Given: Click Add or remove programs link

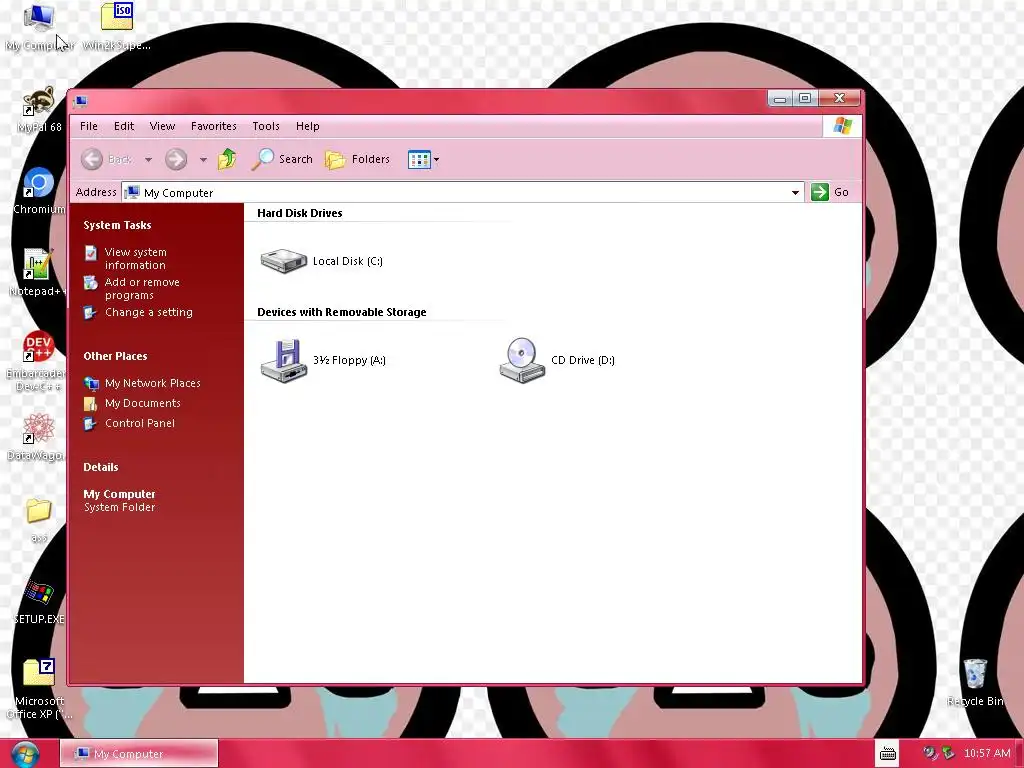Looking at the screenshot, I should (x=142, y=289).
